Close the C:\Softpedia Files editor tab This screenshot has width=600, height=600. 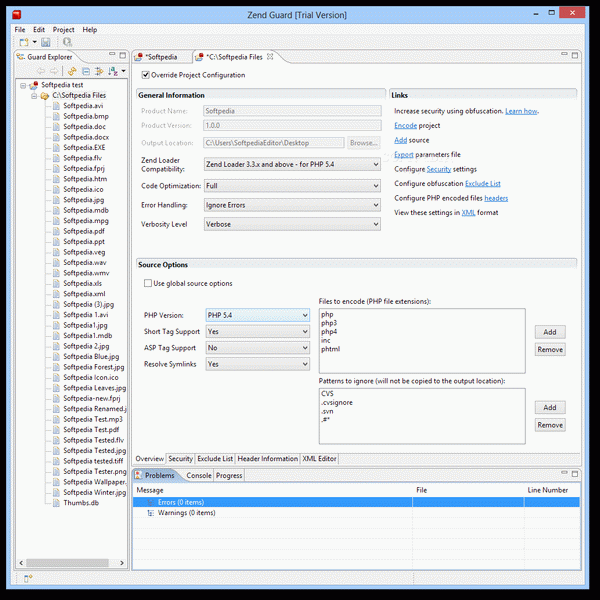pos(284,58)
